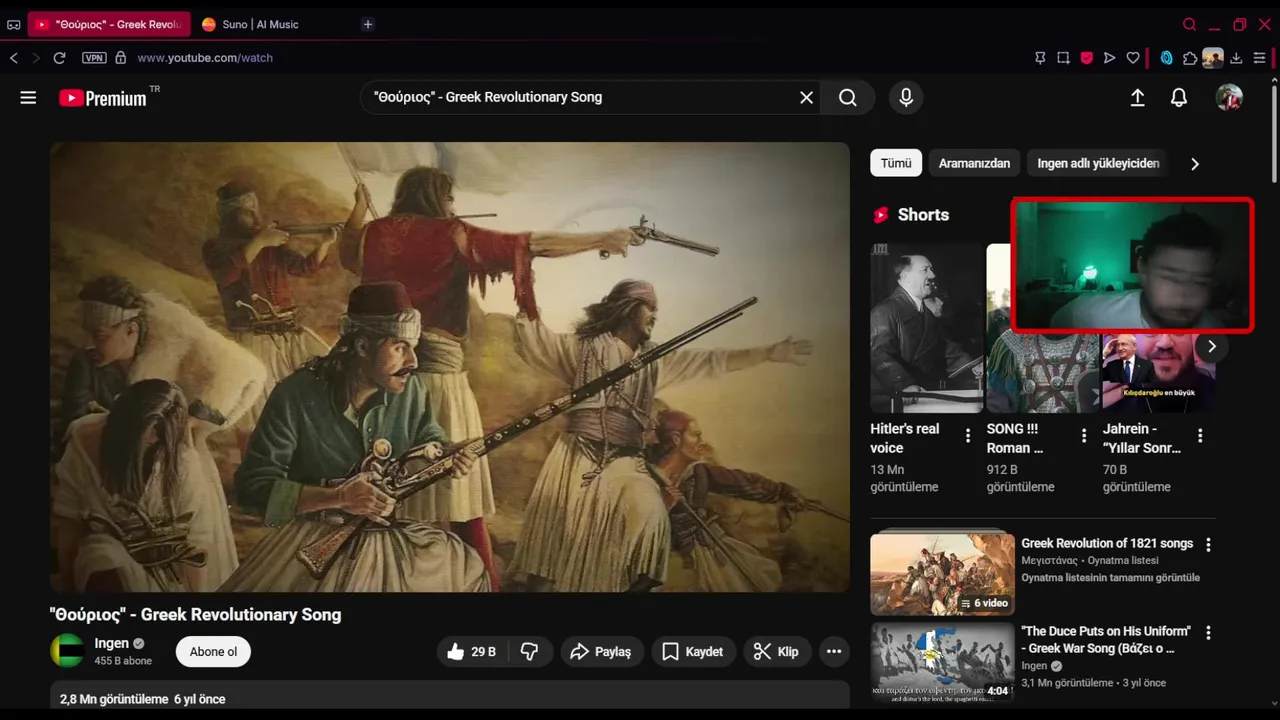
Task: Click Oynatma listesinin tamamını görüntüle link
Action: tap(1110, 577)
